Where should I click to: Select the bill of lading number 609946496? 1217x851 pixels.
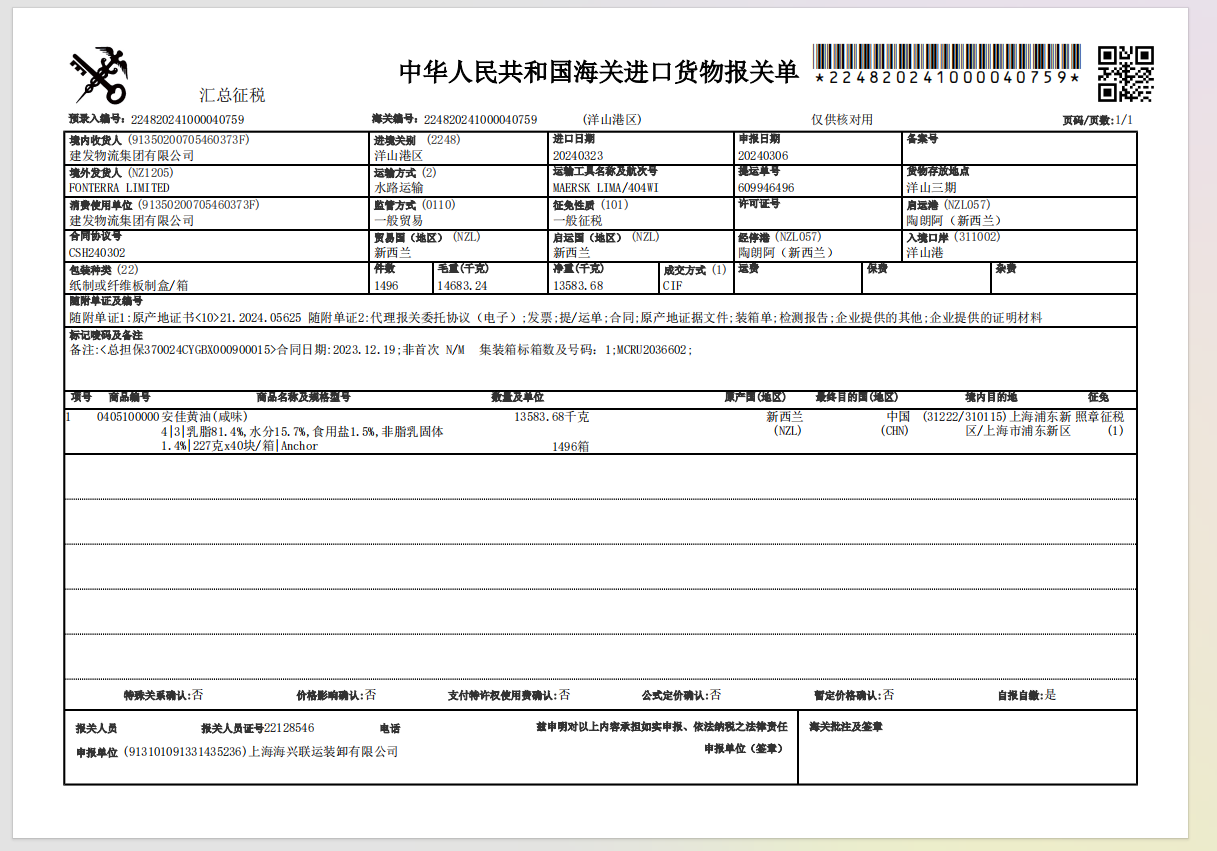pos(766,188)
